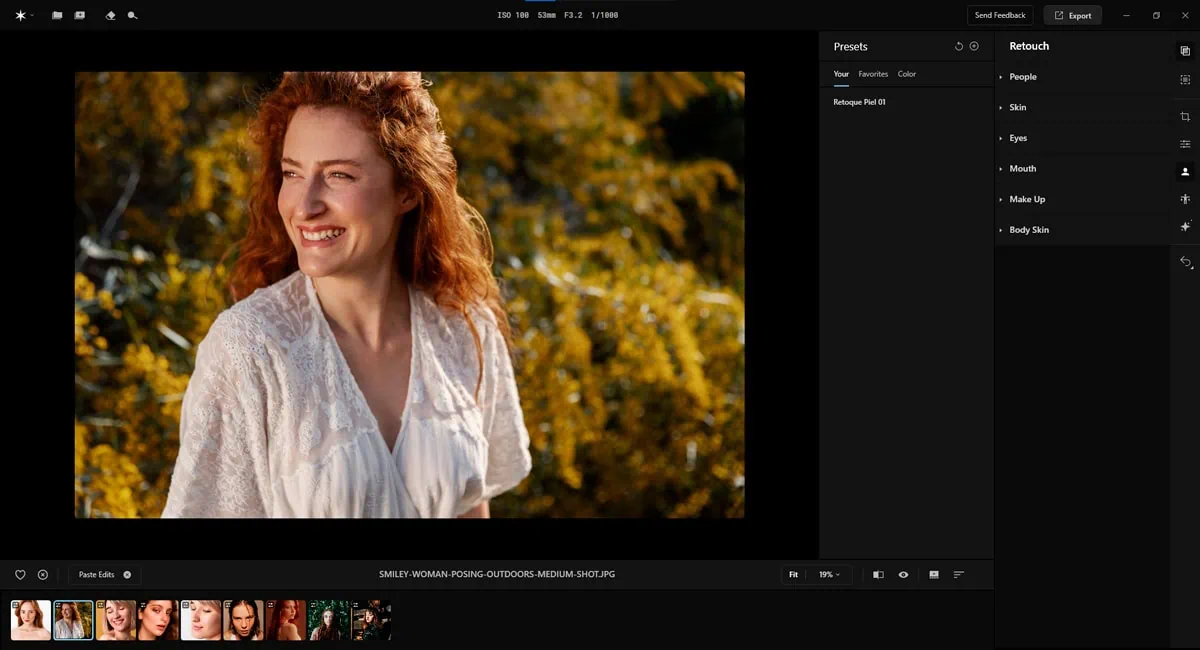Select the sixth filmstrip thumbnail
This screenshot has height=650, width=1200.
(244, 620)
